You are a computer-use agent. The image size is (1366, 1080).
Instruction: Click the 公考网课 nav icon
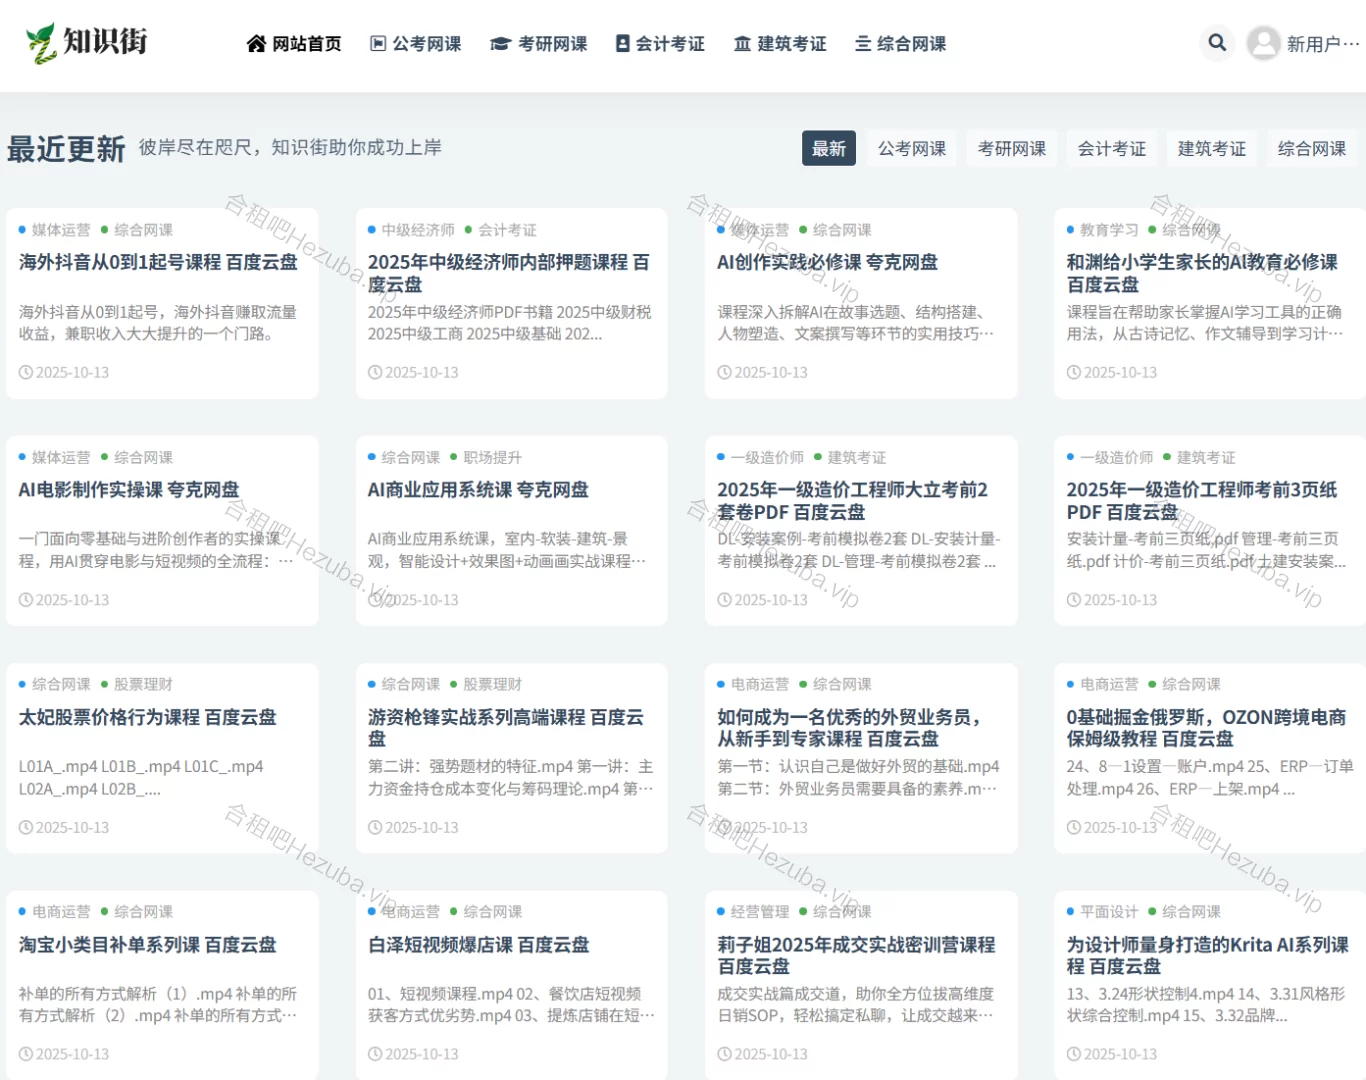[x=378, y=44]
